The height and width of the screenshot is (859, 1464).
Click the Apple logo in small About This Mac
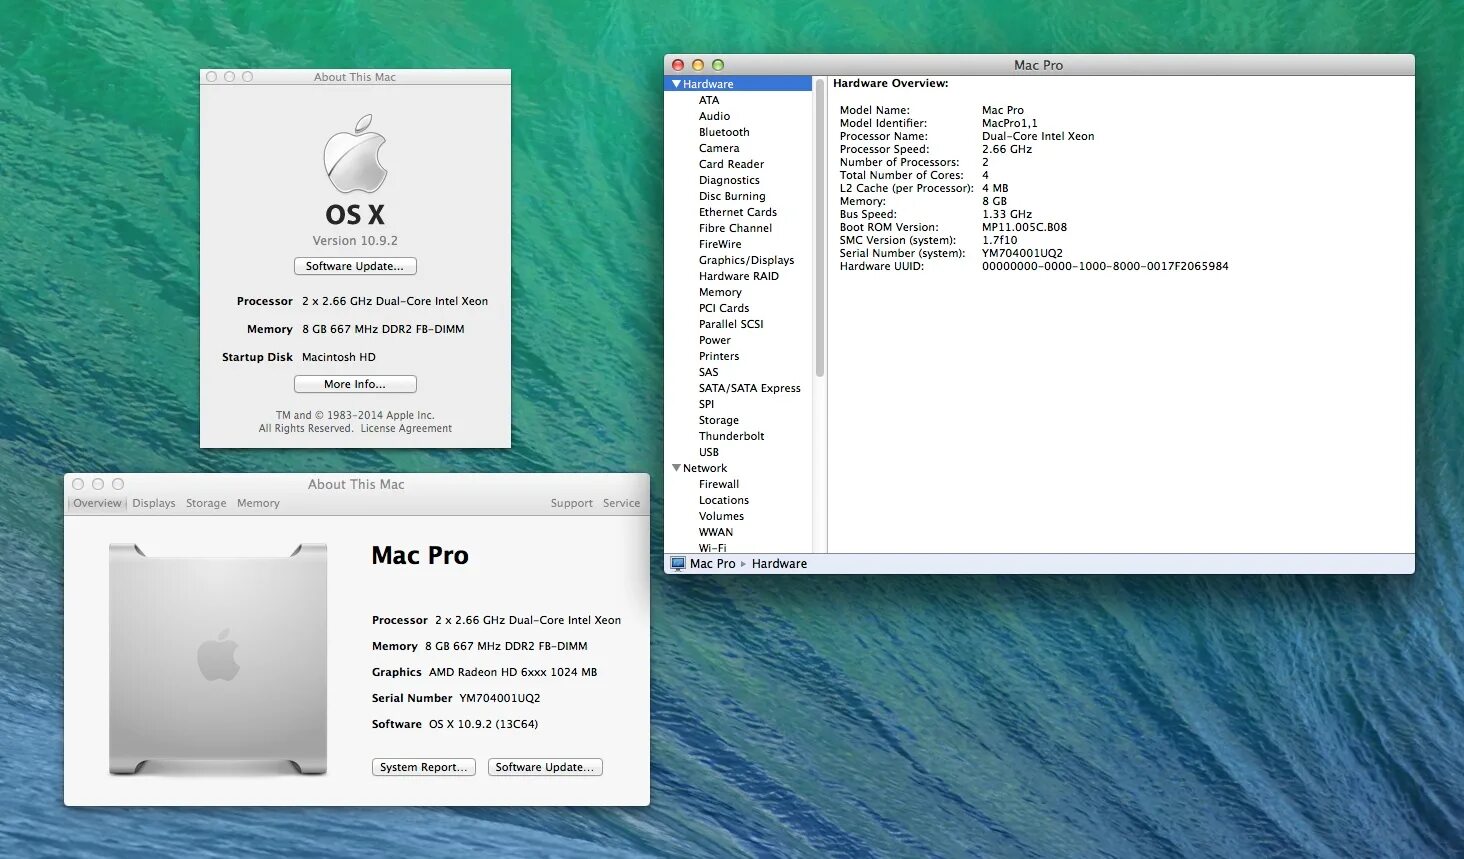(355, 153)
